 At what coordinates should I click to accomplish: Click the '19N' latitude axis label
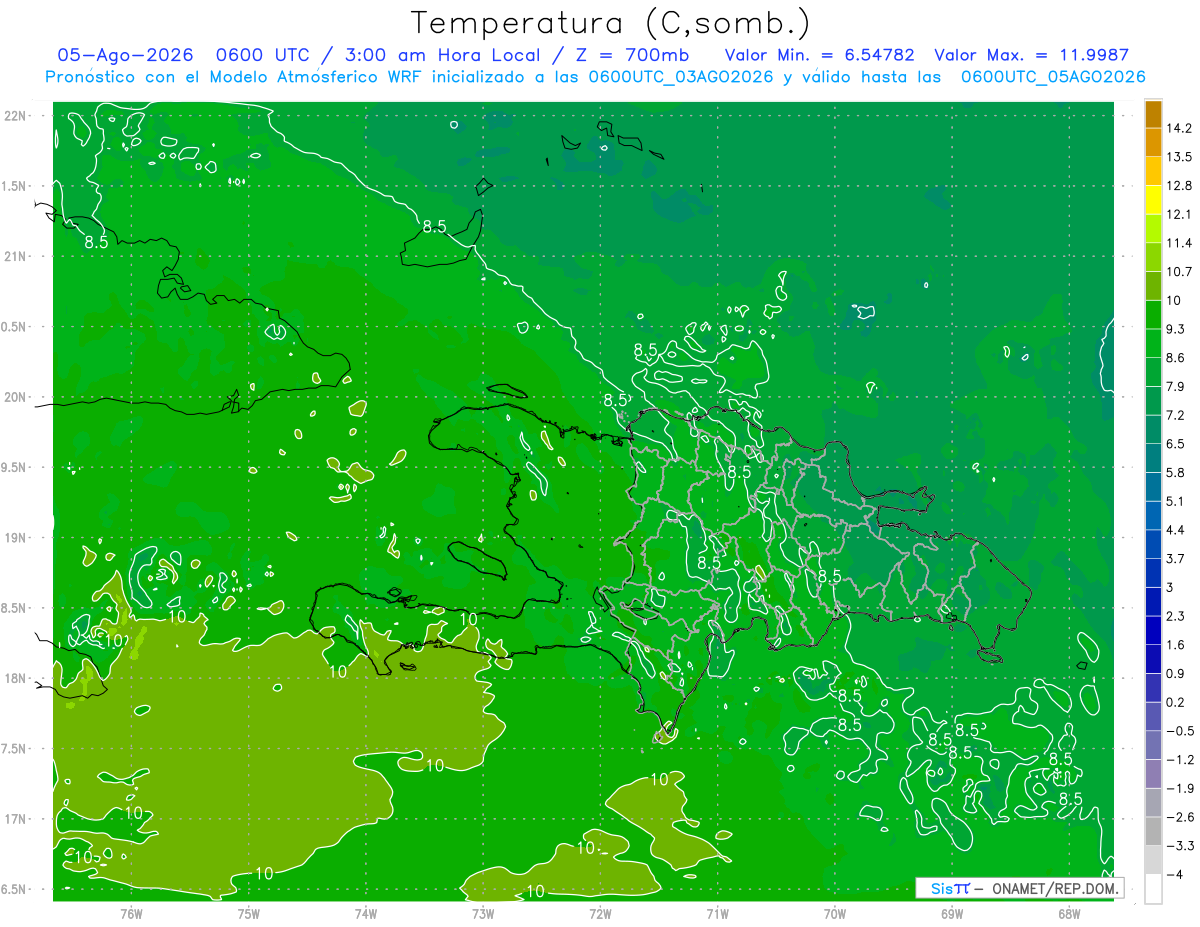tap(17, 538)
